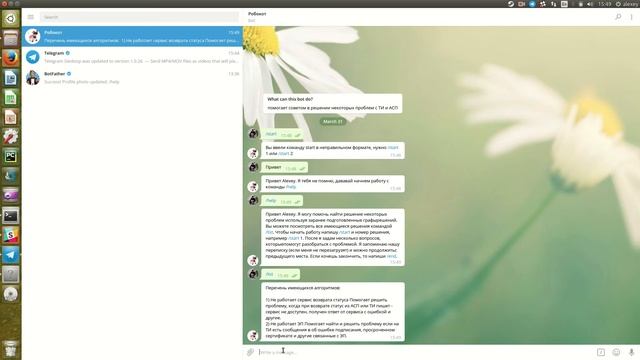Click the sent 'Привет' message bubble
The image size is (640, 360).
(284, 167)
